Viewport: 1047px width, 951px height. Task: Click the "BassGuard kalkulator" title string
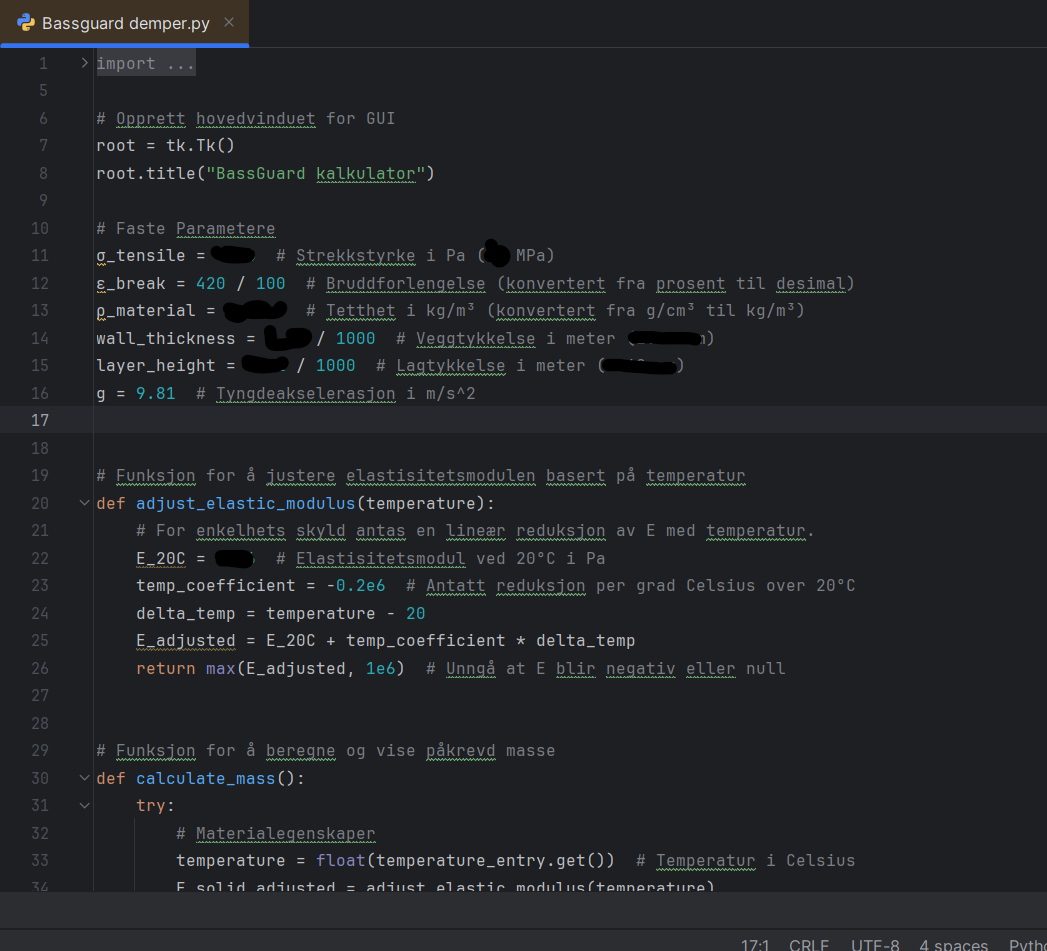(x=313, y=173)
